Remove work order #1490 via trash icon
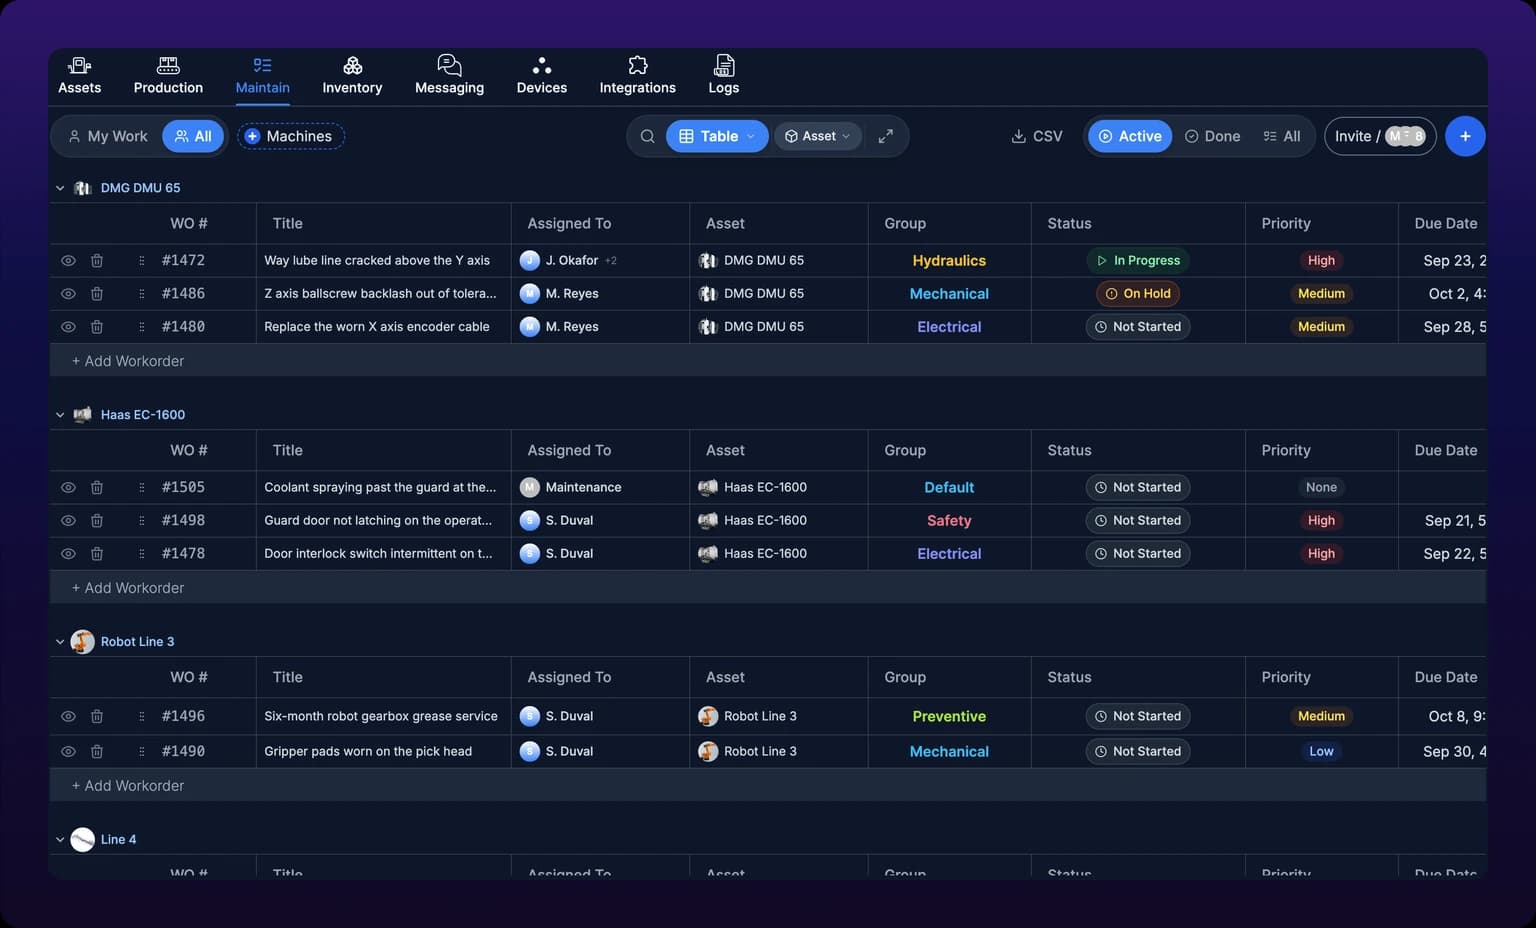 coord(97,751)
